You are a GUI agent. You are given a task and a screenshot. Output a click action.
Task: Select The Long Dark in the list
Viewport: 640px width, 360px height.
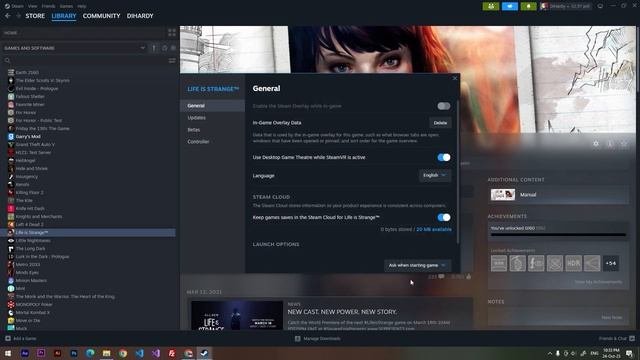click(30, 249)
